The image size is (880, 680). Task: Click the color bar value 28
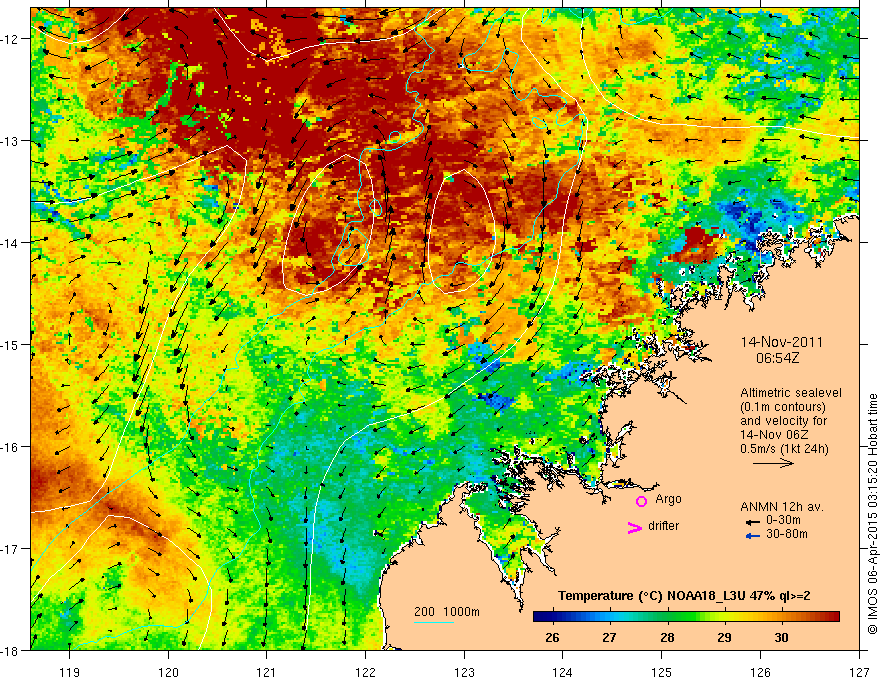click(667, 637)
